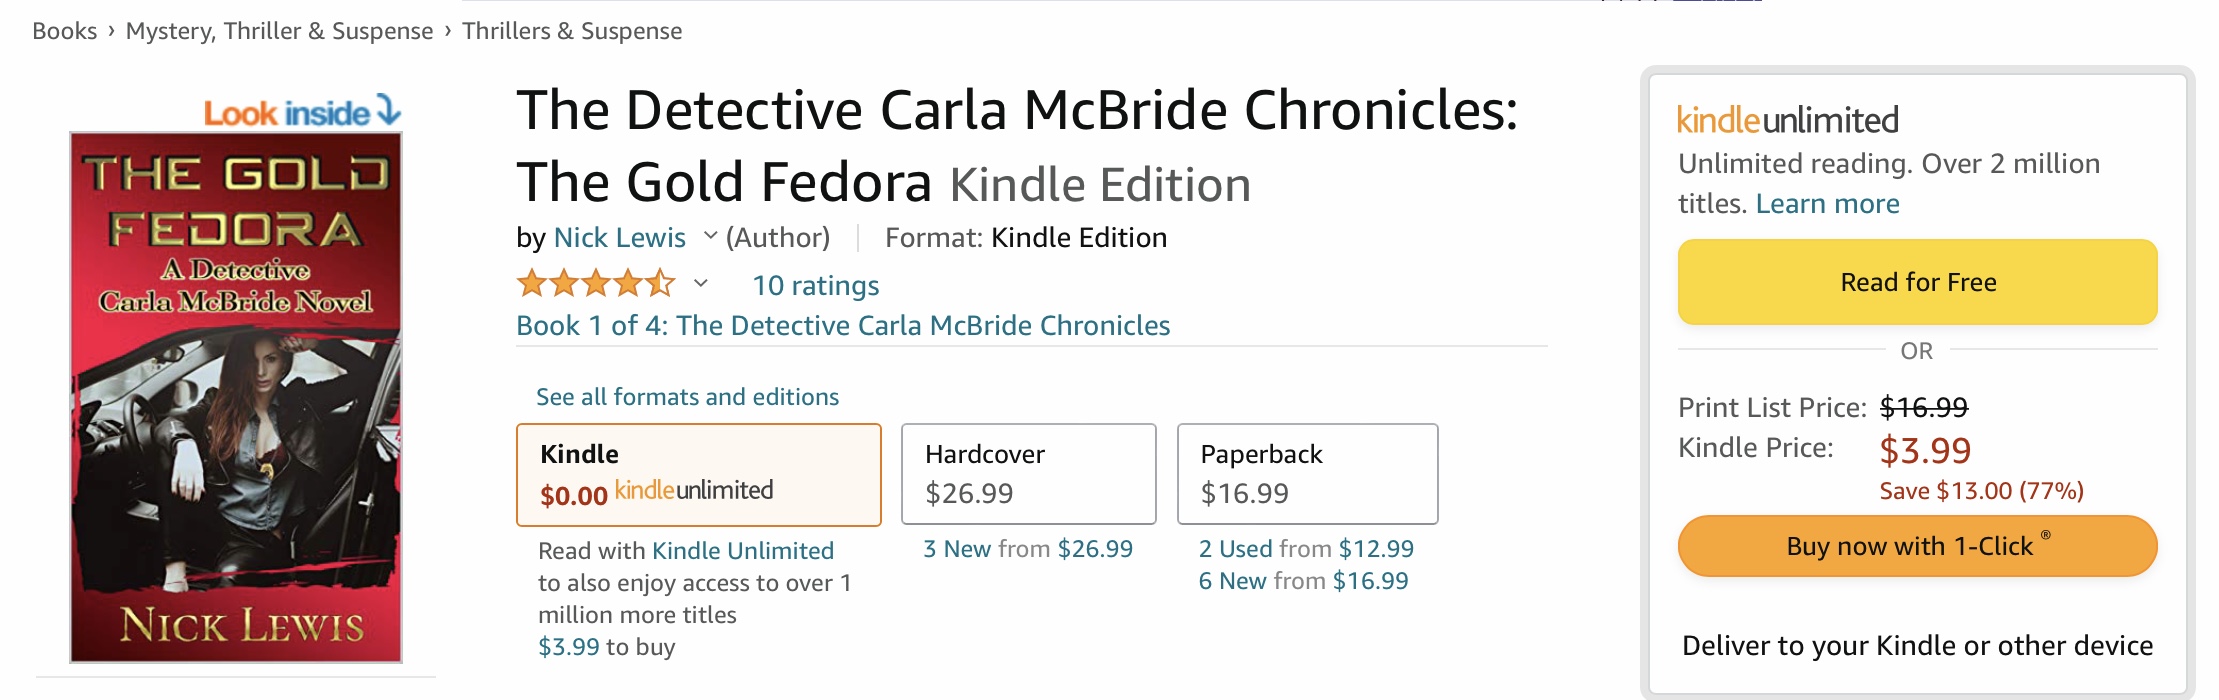The image size is (2219, 700).
Task: Open the 10 ratings link
Action: (x=815, y=286)
